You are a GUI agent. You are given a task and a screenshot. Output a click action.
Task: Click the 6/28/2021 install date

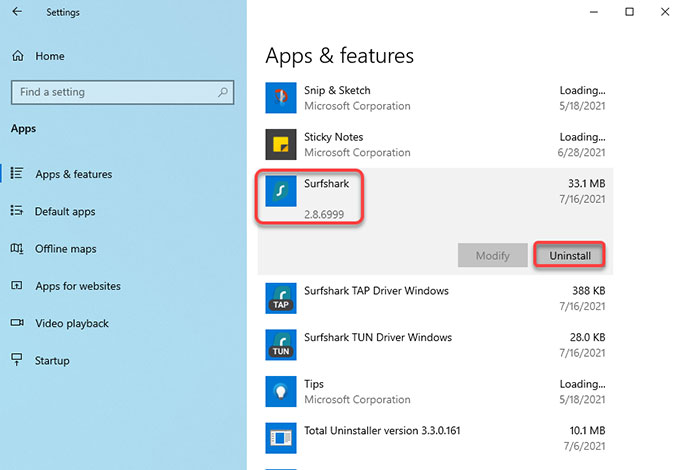pyautogui.click(x=581, y=152)
